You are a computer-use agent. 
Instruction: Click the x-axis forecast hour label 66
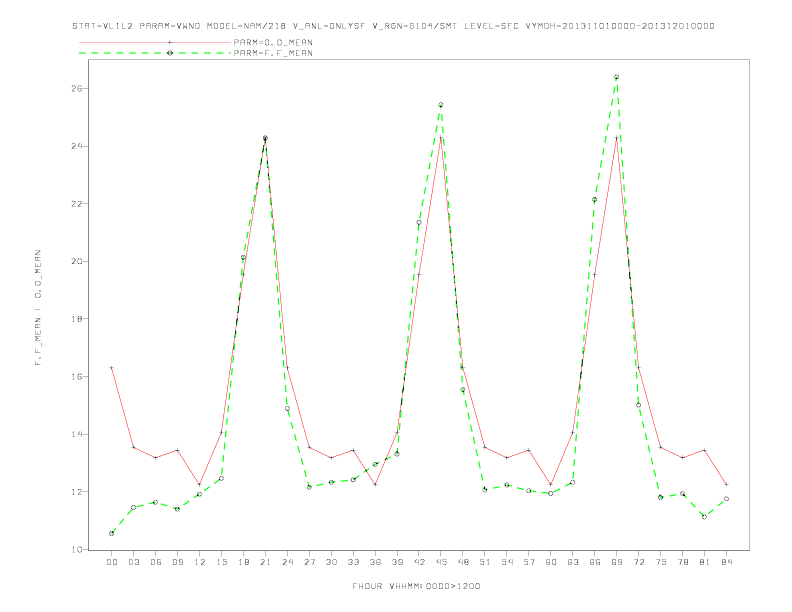[595, 562]
